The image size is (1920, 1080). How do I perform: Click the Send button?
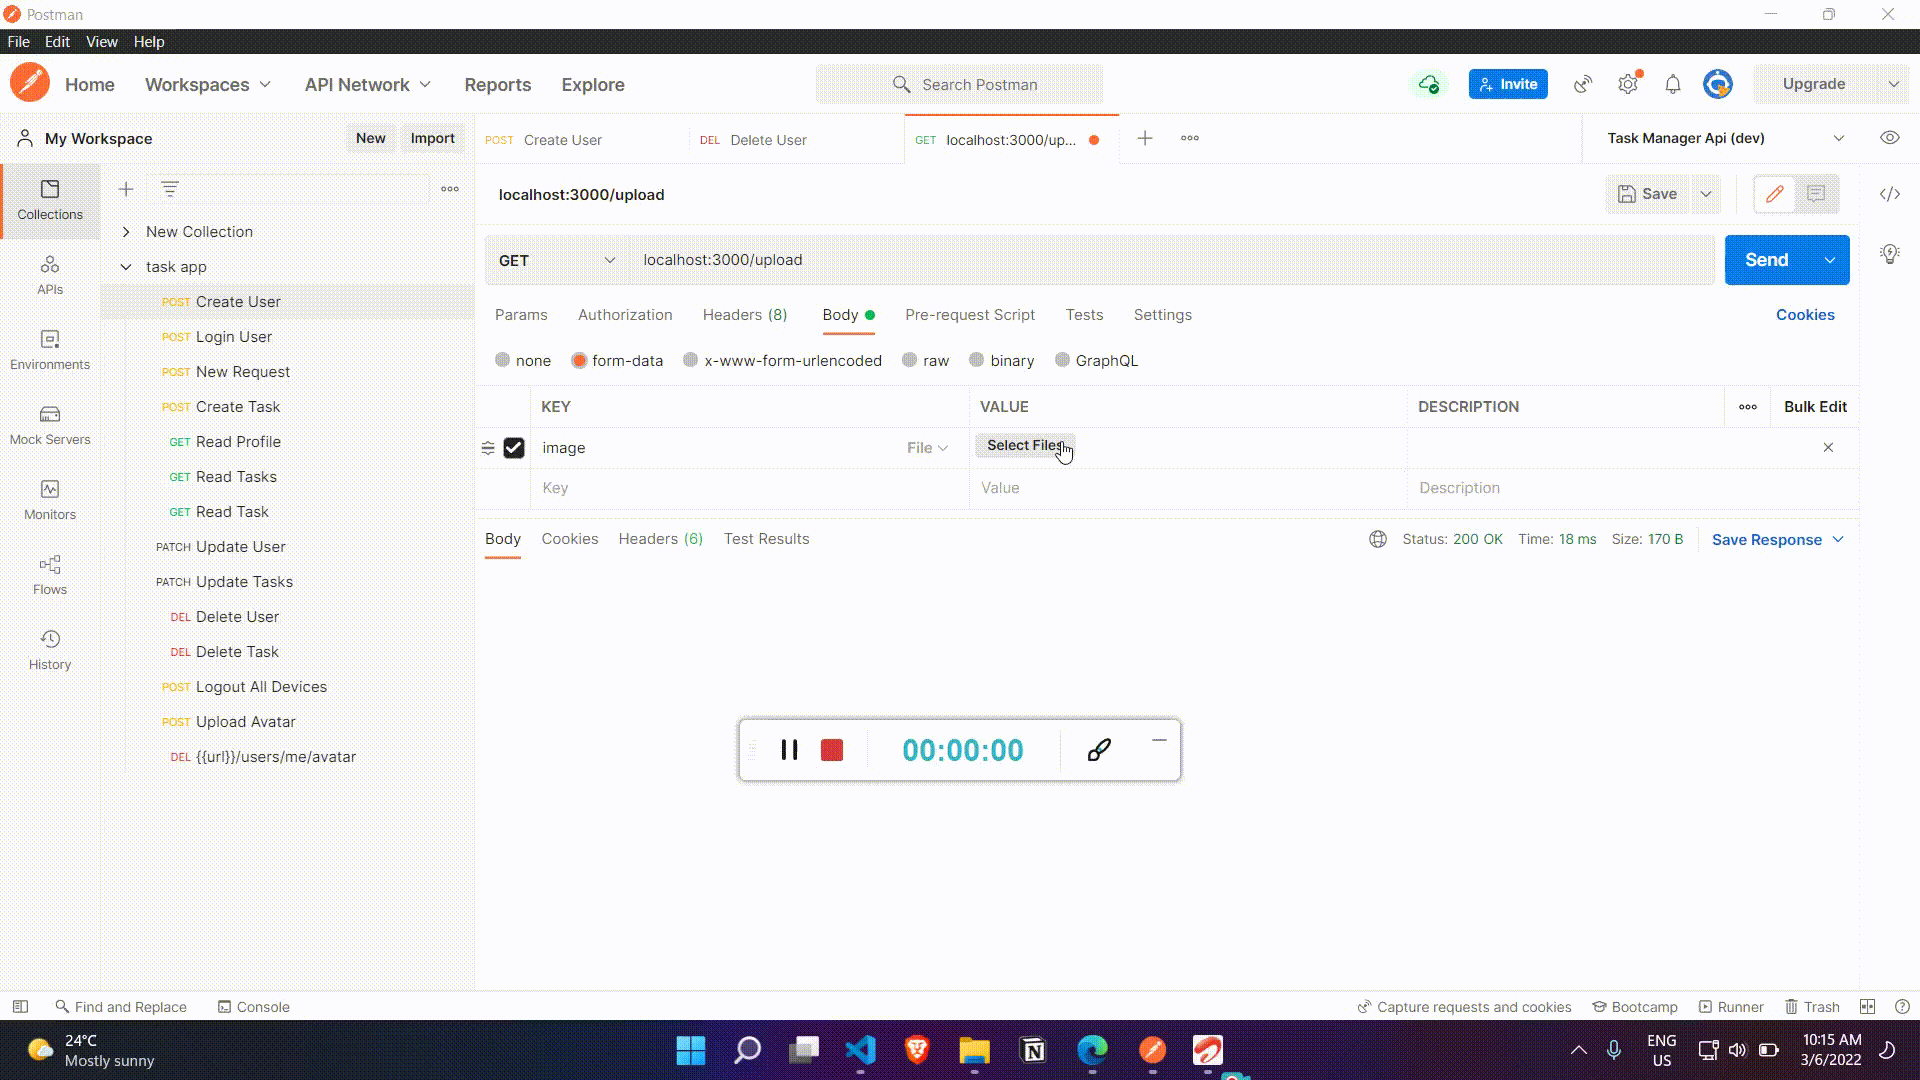click(1766, 260)
